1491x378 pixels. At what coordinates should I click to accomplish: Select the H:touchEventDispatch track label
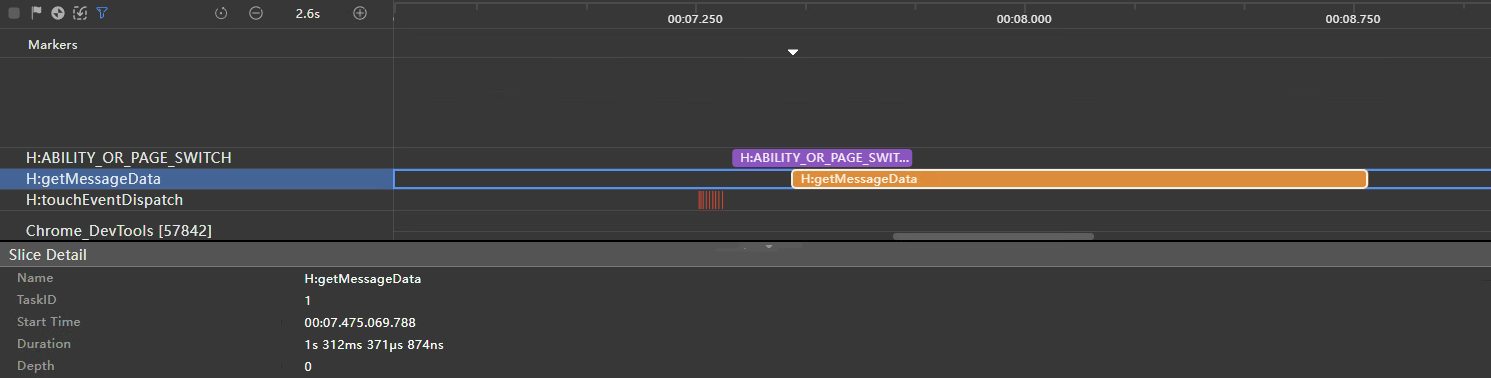[x=105, y=200]
